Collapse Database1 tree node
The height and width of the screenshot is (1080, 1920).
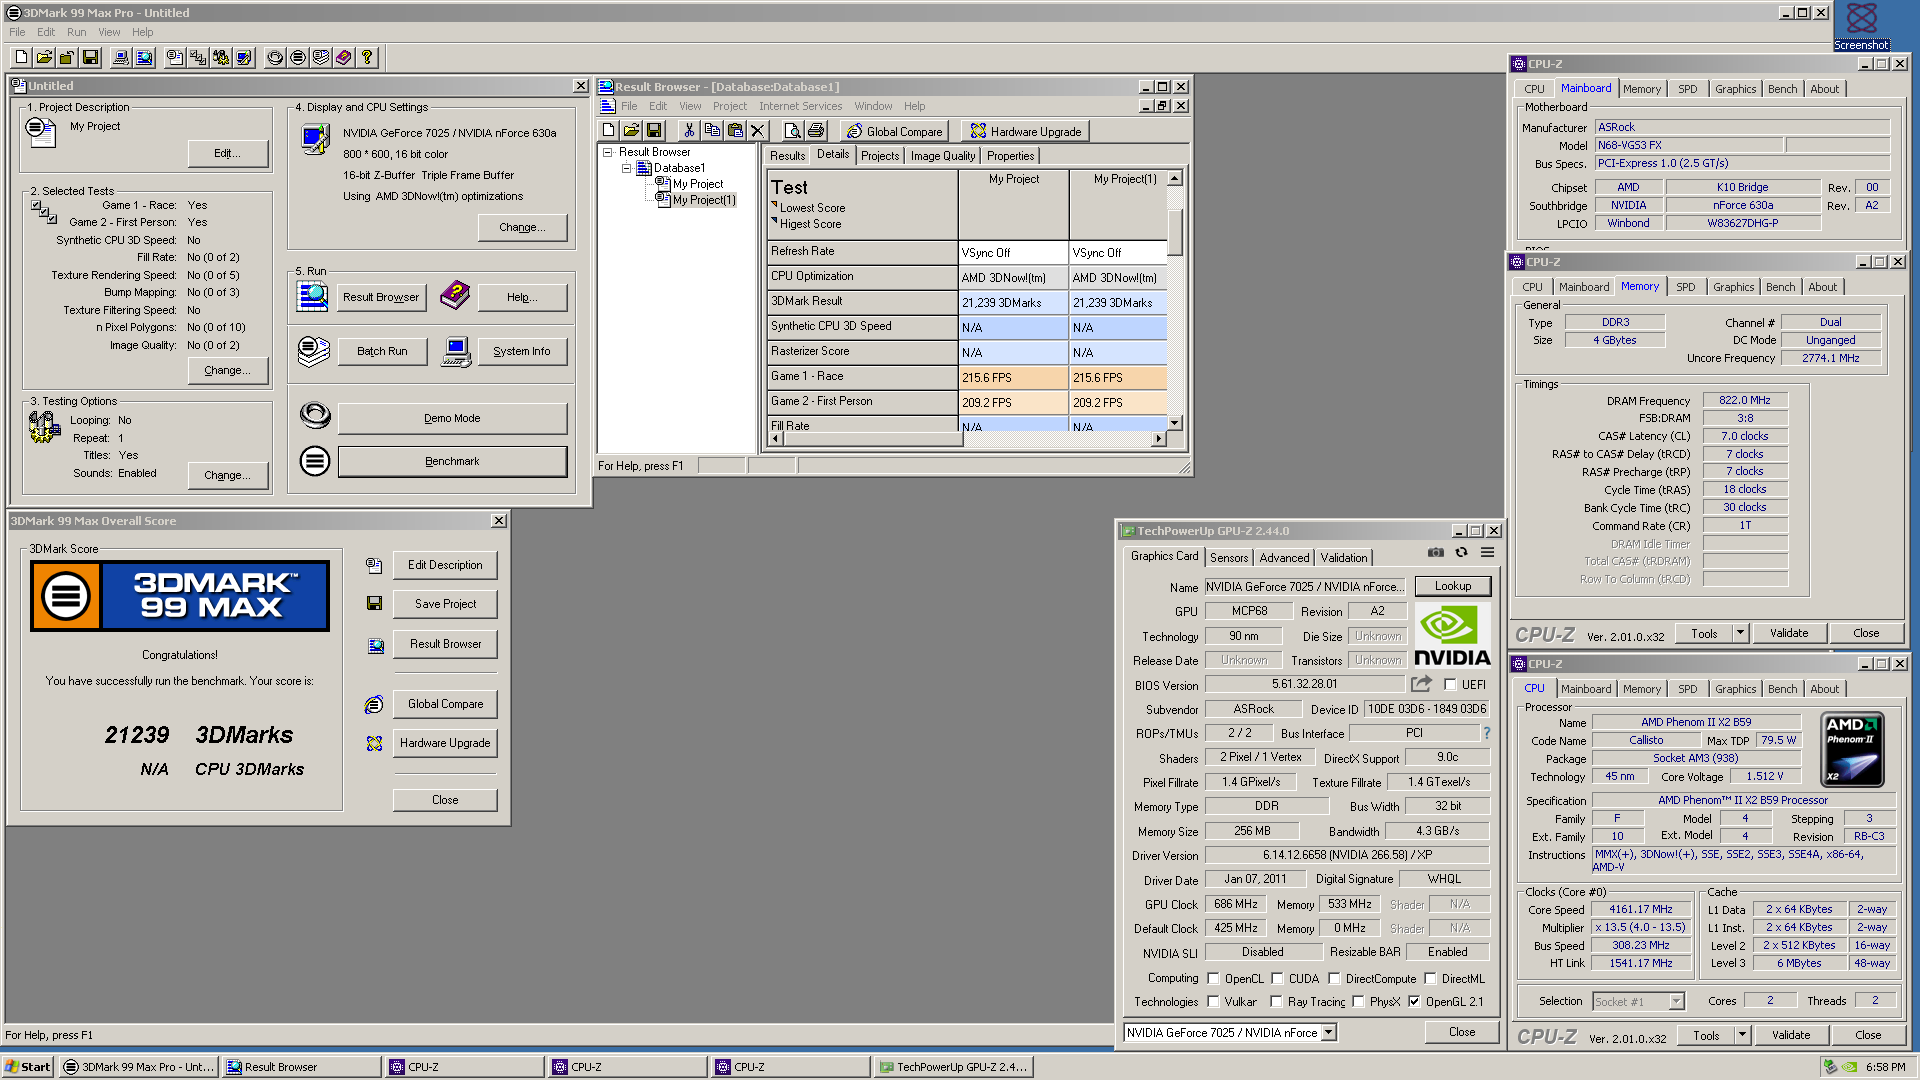point(627,168)
